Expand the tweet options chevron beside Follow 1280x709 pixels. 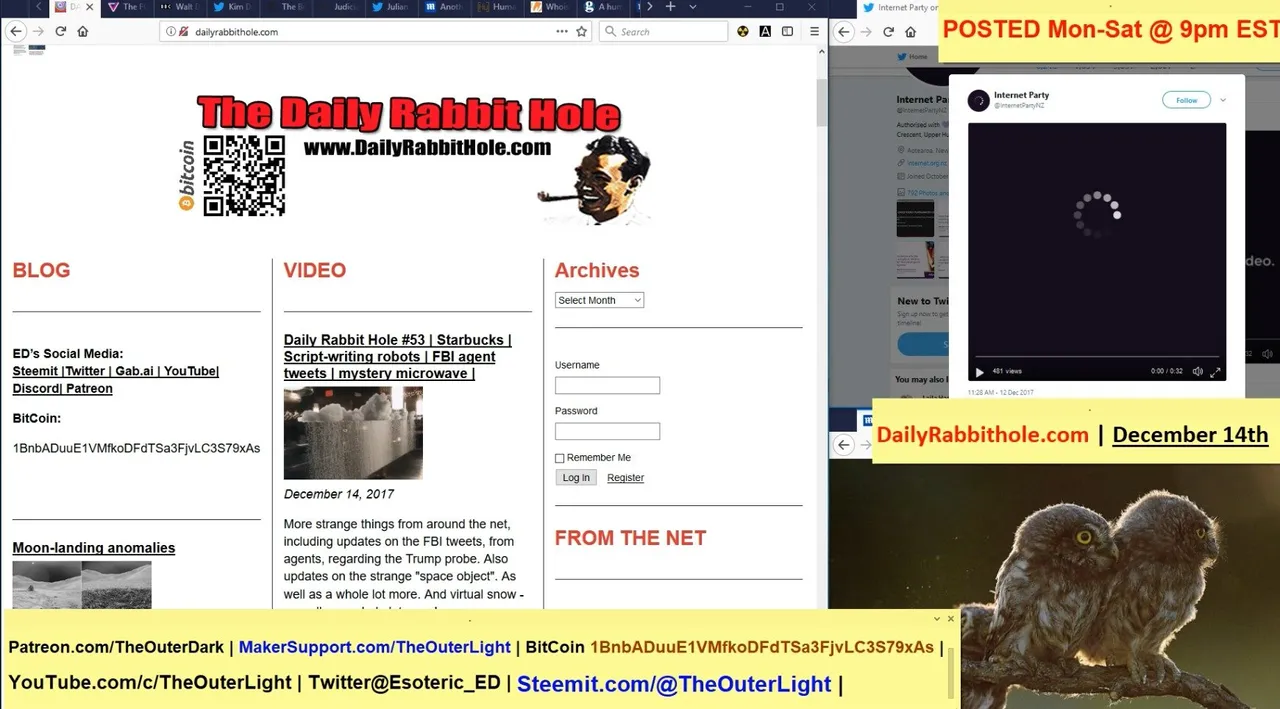coord(1223,100)
